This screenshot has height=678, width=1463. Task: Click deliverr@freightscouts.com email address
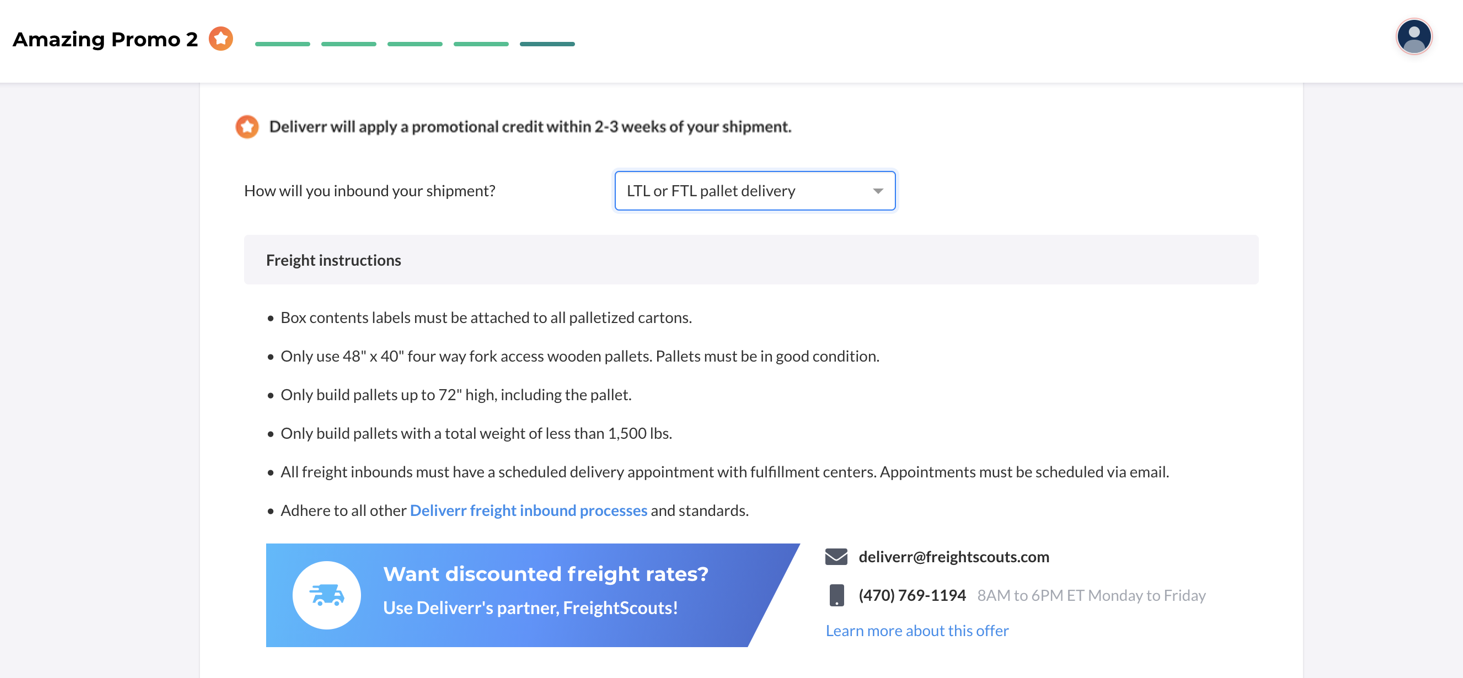pos(954,557)
